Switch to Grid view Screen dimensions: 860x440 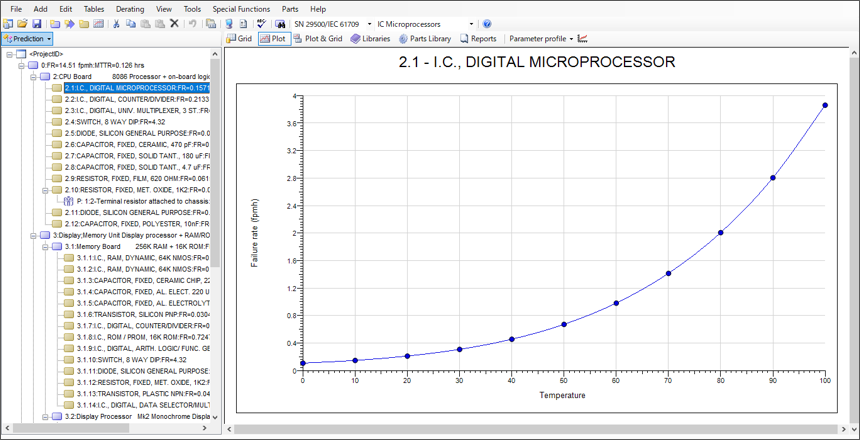pos(240,39)
